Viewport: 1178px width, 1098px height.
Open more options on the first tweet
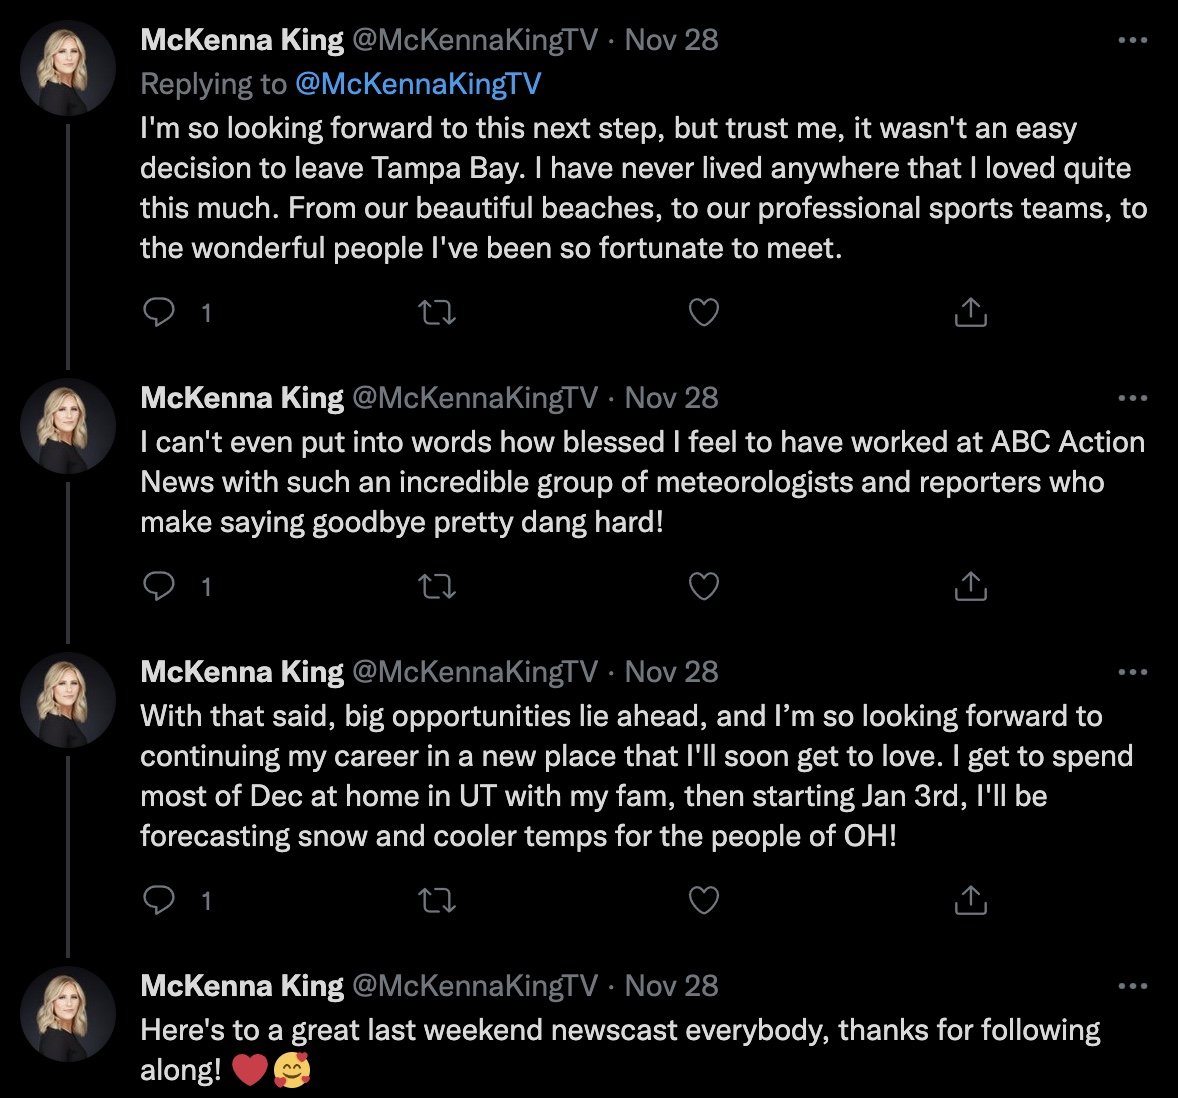coord(1132,41)
